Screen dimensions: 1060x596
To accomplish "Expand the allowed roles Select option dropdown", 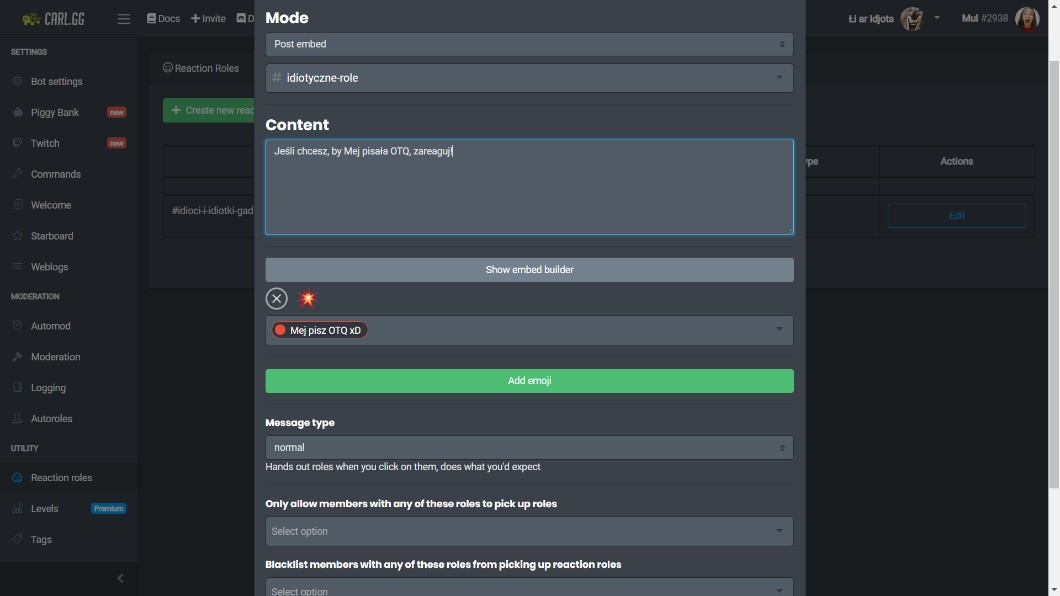I will coord(529,531).
